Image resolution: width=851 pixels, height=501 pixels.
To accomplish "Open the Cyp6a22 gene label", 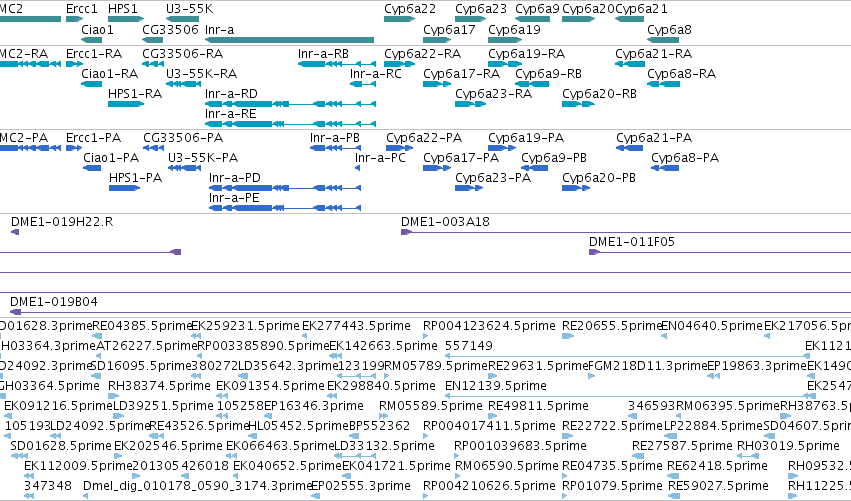I will coord(410,9).
